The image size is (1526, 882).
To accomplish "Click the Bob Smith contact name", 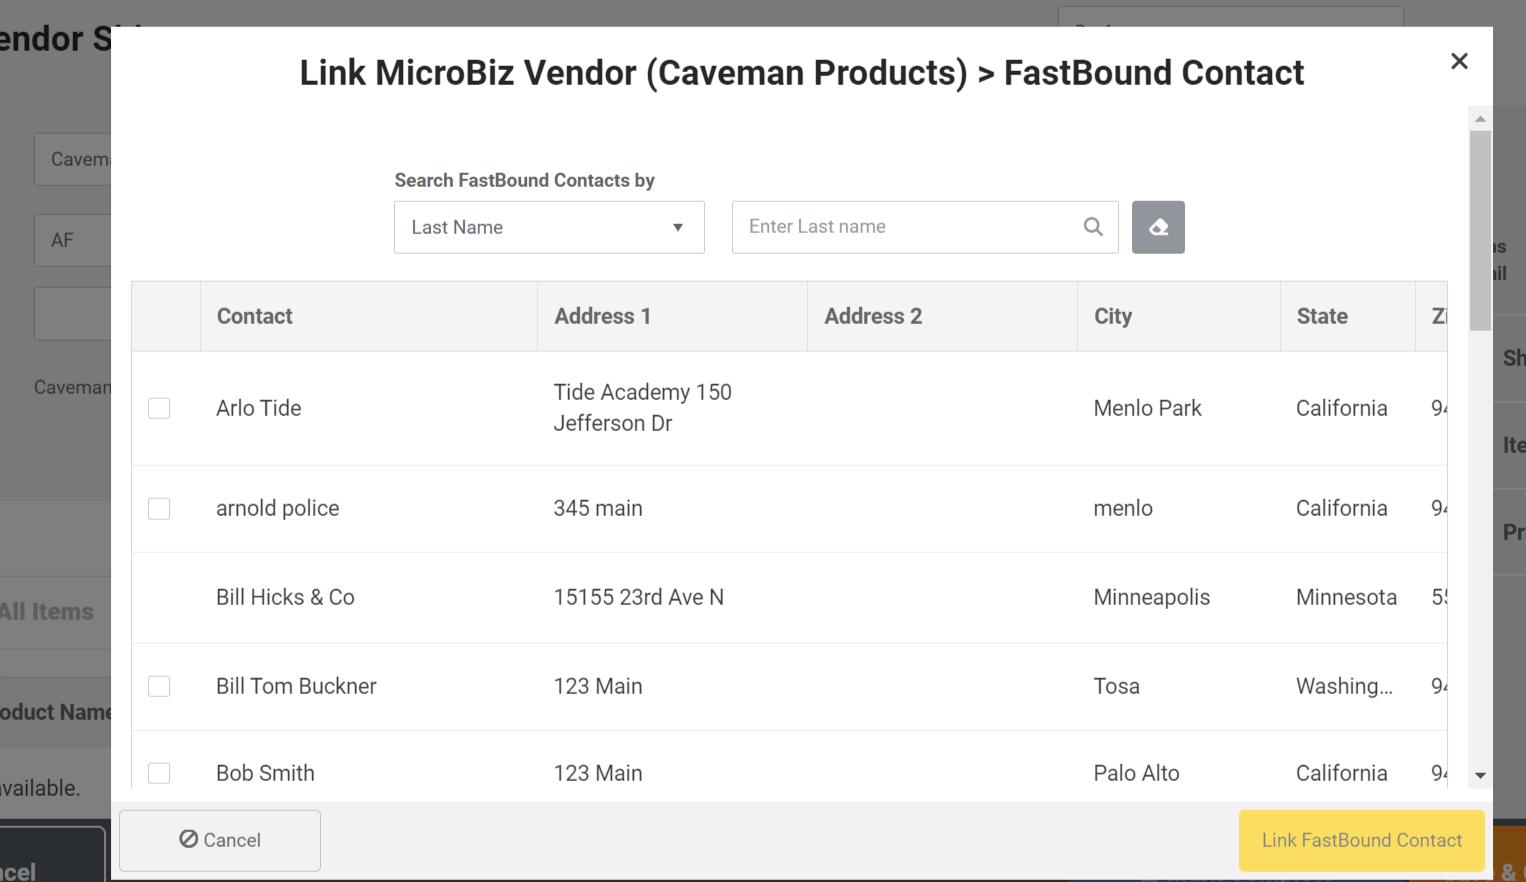I will (265, 773).
